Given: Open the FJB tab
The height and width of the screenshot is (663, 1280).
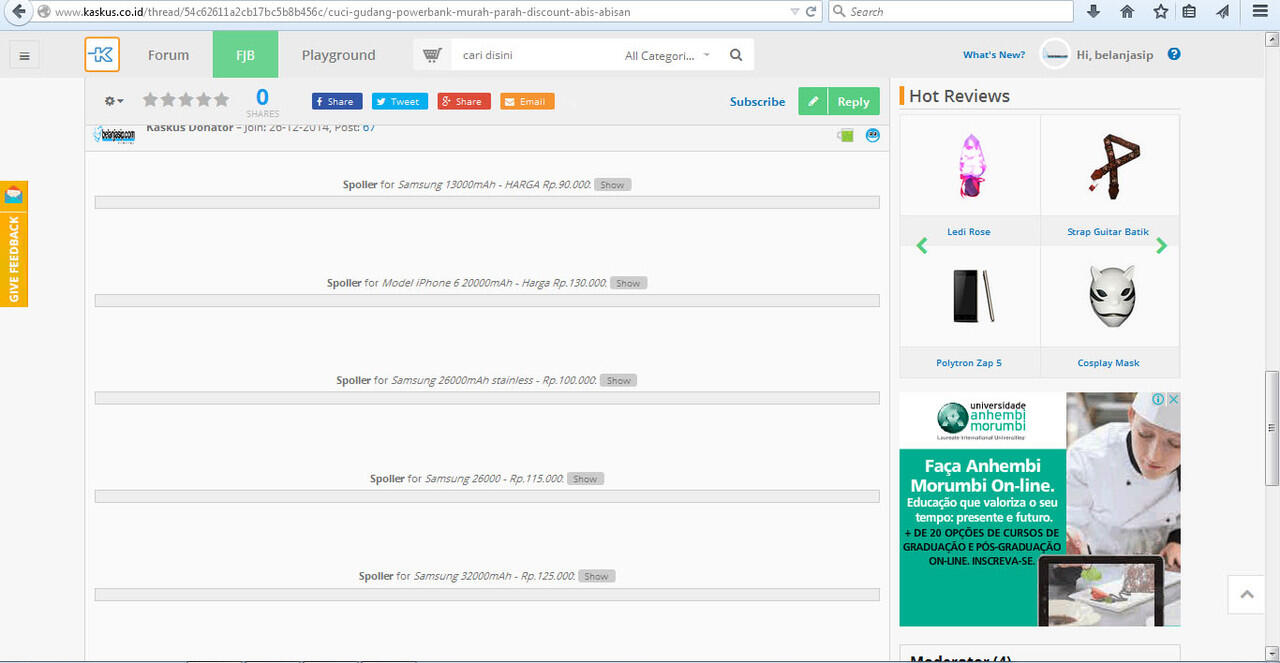Looking at the screenshot, I should [x=245, y=55].
